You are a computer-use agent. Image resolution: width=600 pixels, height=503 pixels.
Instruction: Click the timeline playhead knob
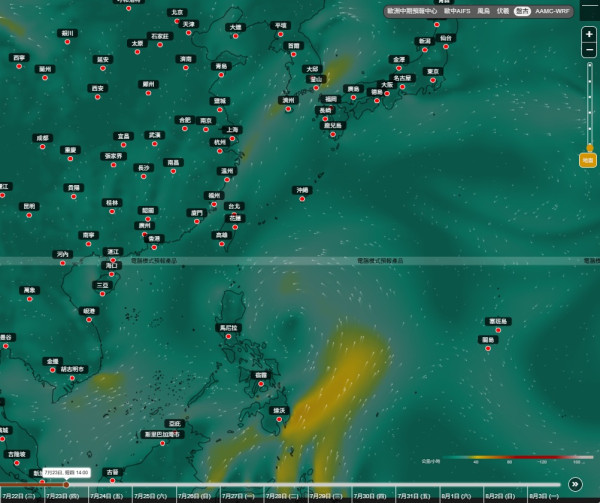click(66, 485)
